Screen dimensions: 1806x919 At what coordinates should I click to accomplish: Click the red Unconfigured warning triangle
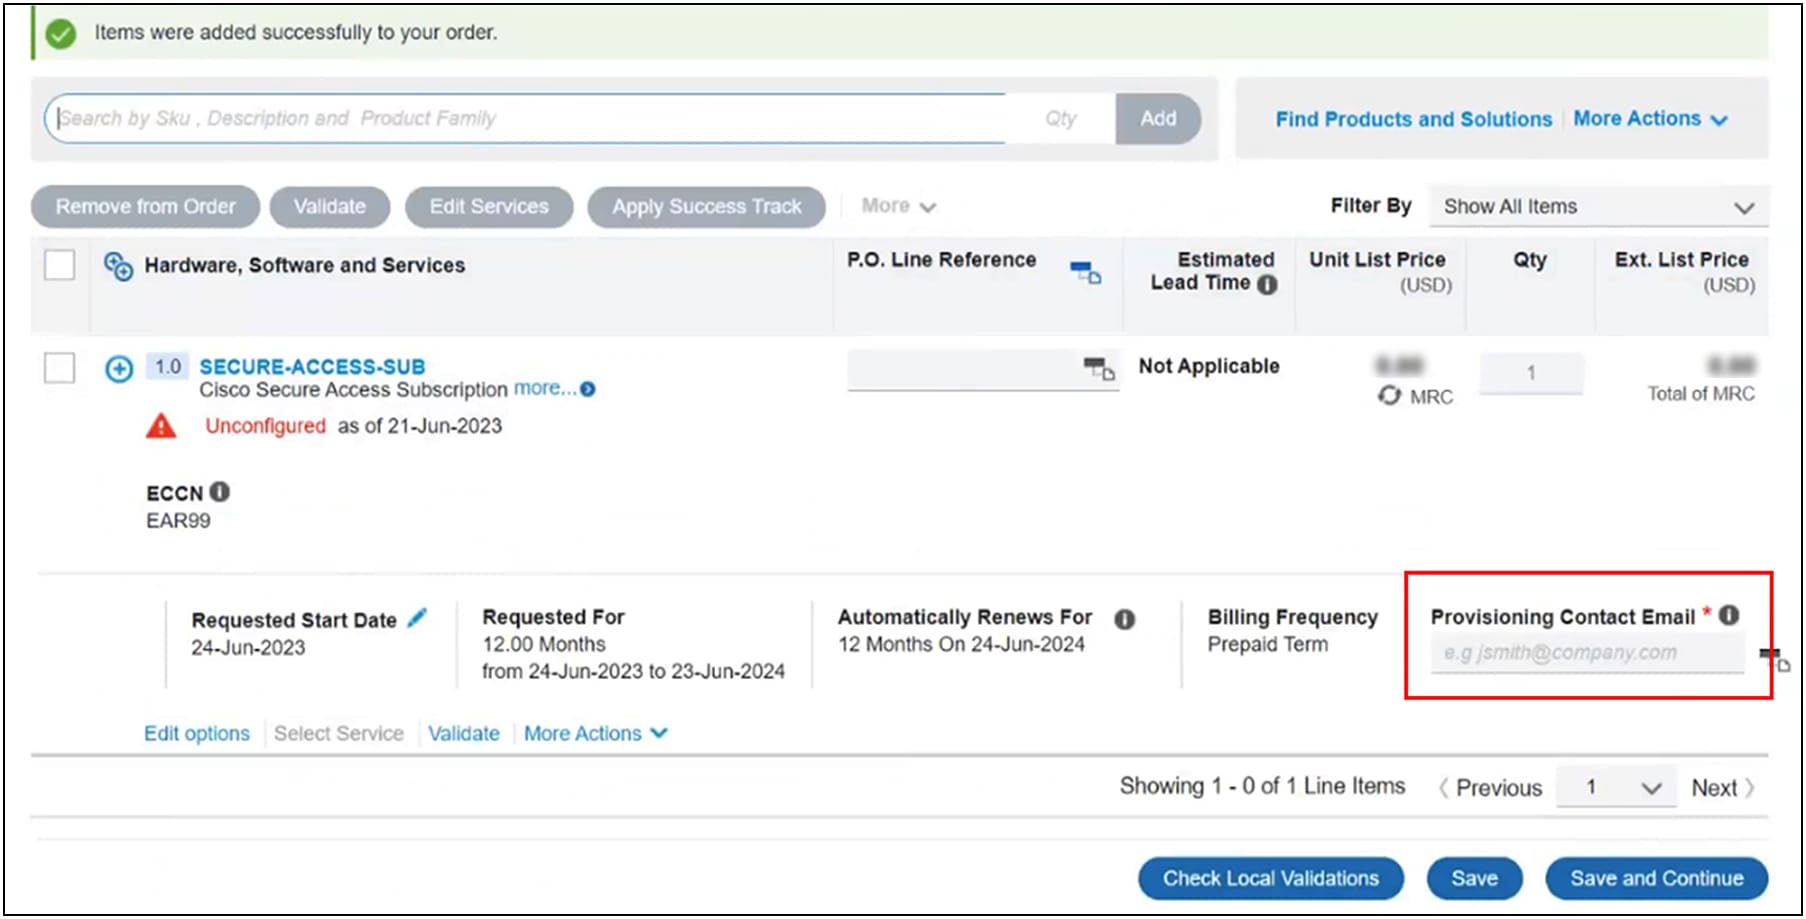click(161, 427)
